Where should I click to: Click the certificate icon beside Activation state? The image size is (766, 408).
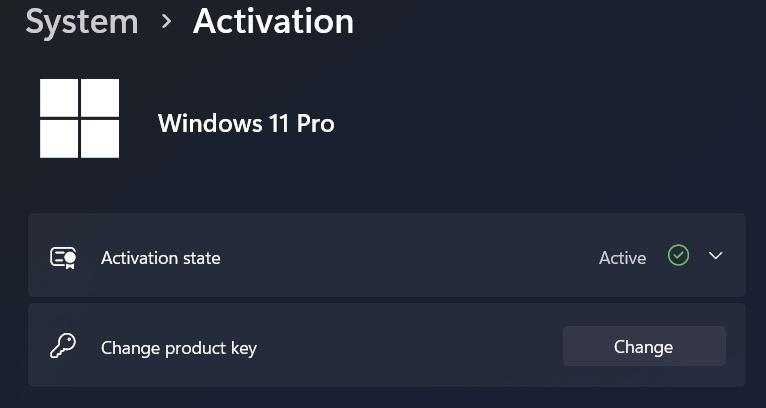coord(64,258)
